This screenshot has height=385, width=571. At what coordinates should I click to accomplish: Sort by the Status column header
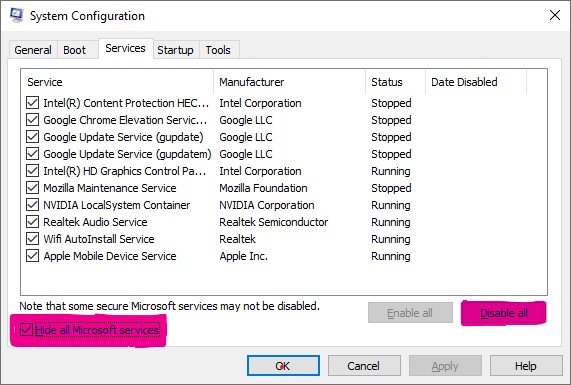(x=395, y=82)
